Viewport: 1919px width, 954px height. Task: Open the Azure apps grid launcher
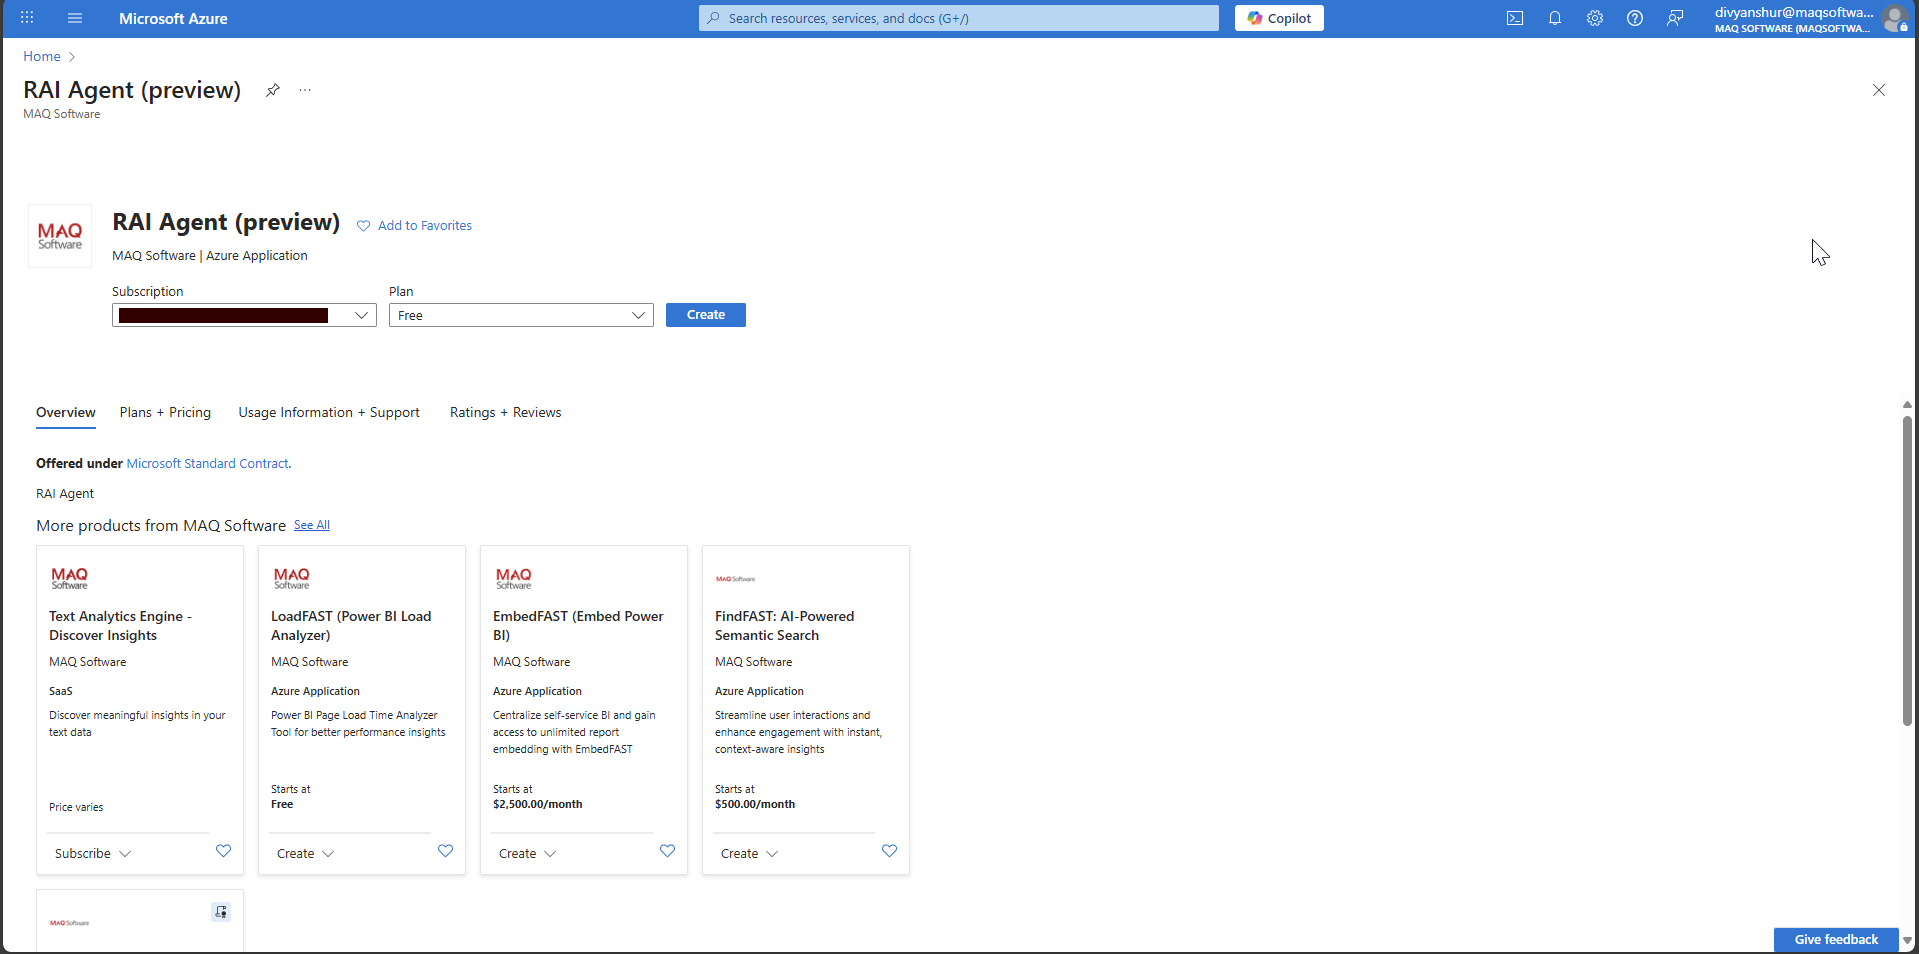pyautogui.click(x=27, y=18)
